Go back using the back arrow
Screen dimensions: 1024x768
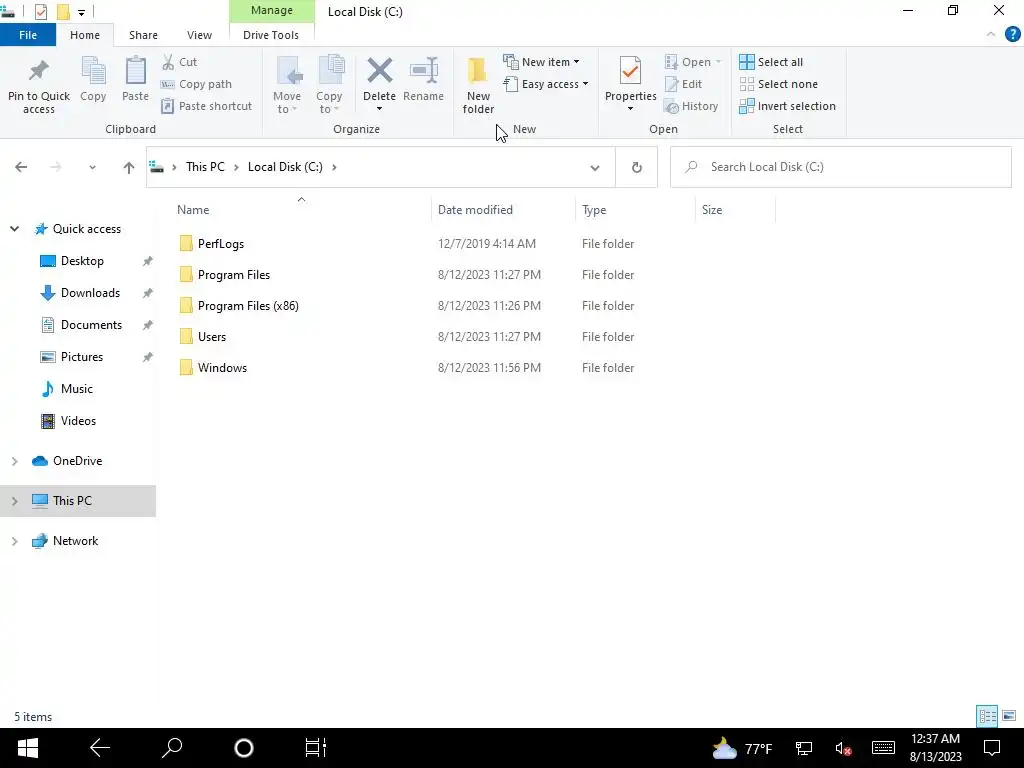click(21, 167)
